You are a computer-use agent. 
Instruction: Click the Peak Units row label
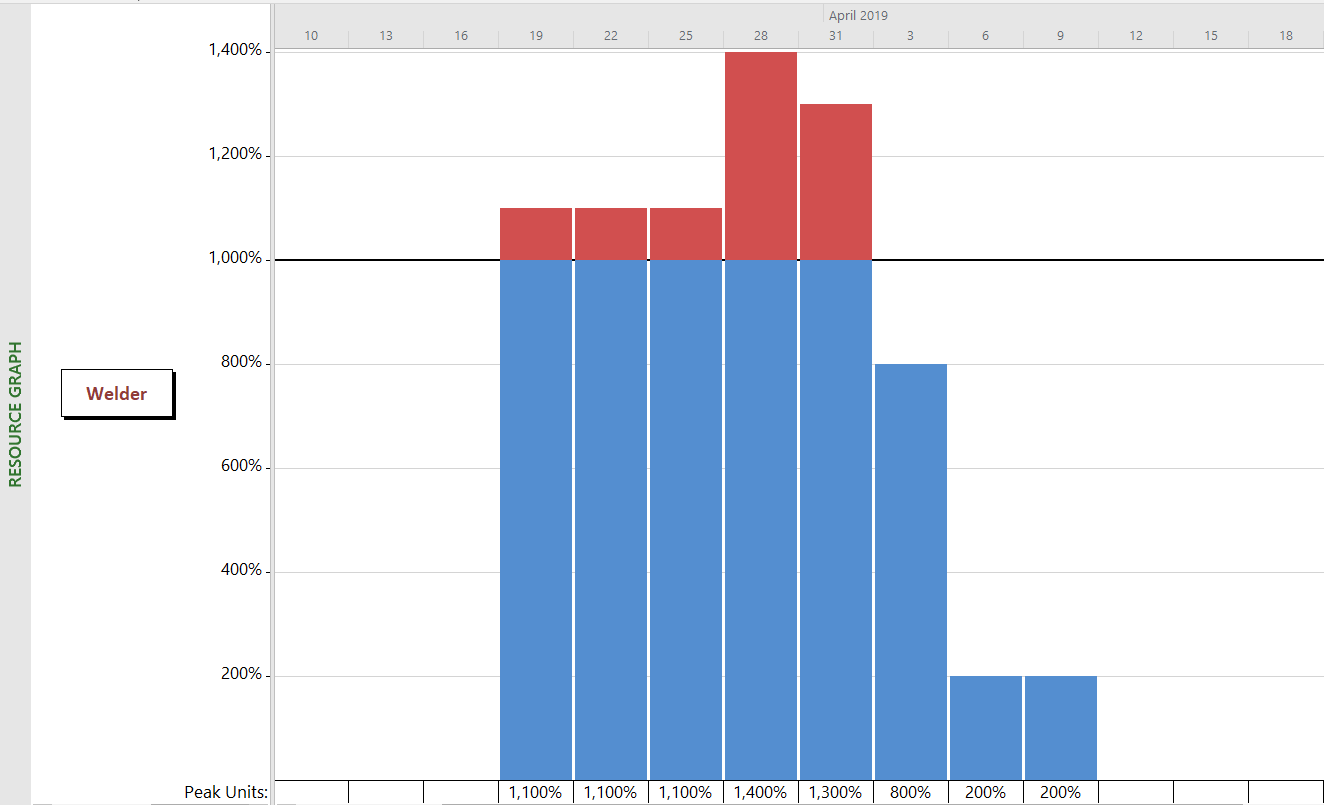point(226,792)
